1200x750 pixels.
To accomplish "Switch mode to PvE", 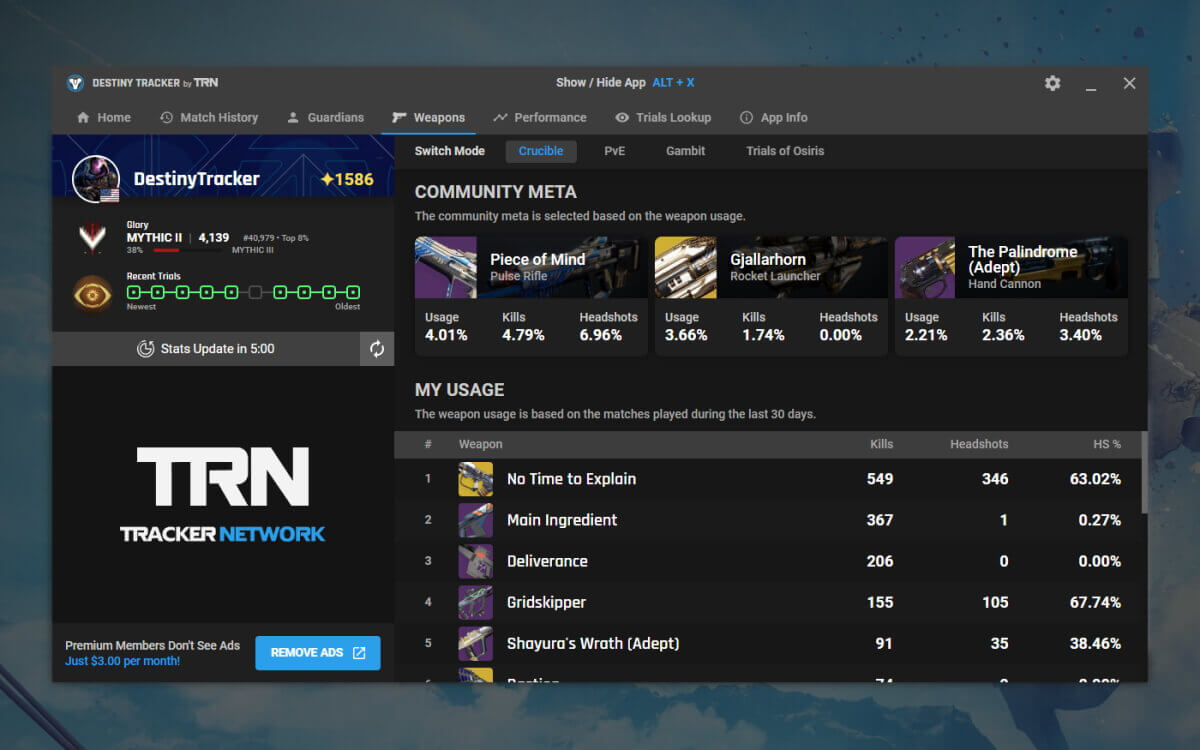I will click(615, 151).
